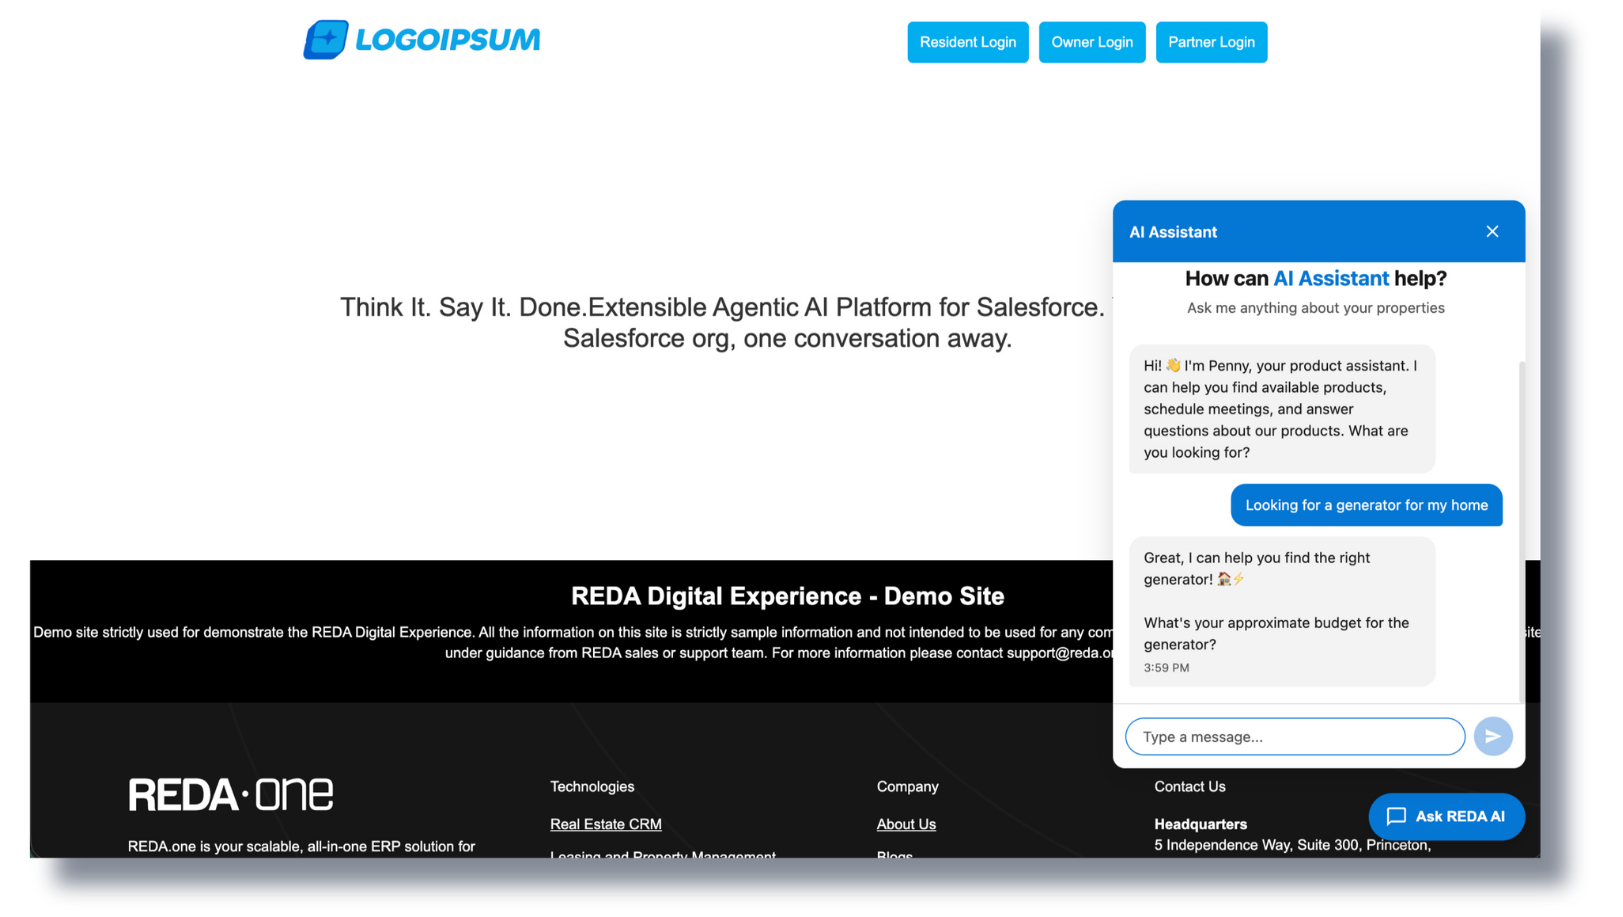Image resolution: width=1623 pixels, height=917 pixels.
Task: Click the Headquarters address in footer
Action: tap(1292, 845)
